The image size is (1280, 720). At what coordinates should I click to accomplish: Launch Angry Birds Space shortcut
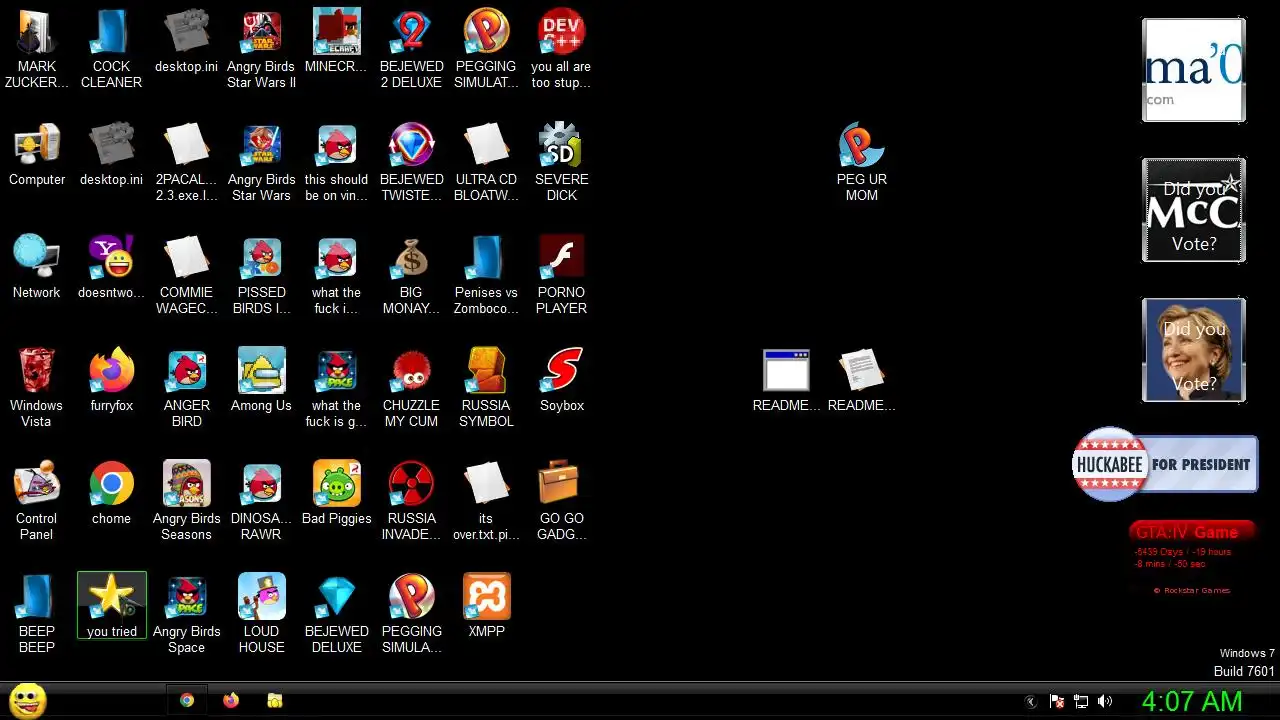(x=186, y=613)
